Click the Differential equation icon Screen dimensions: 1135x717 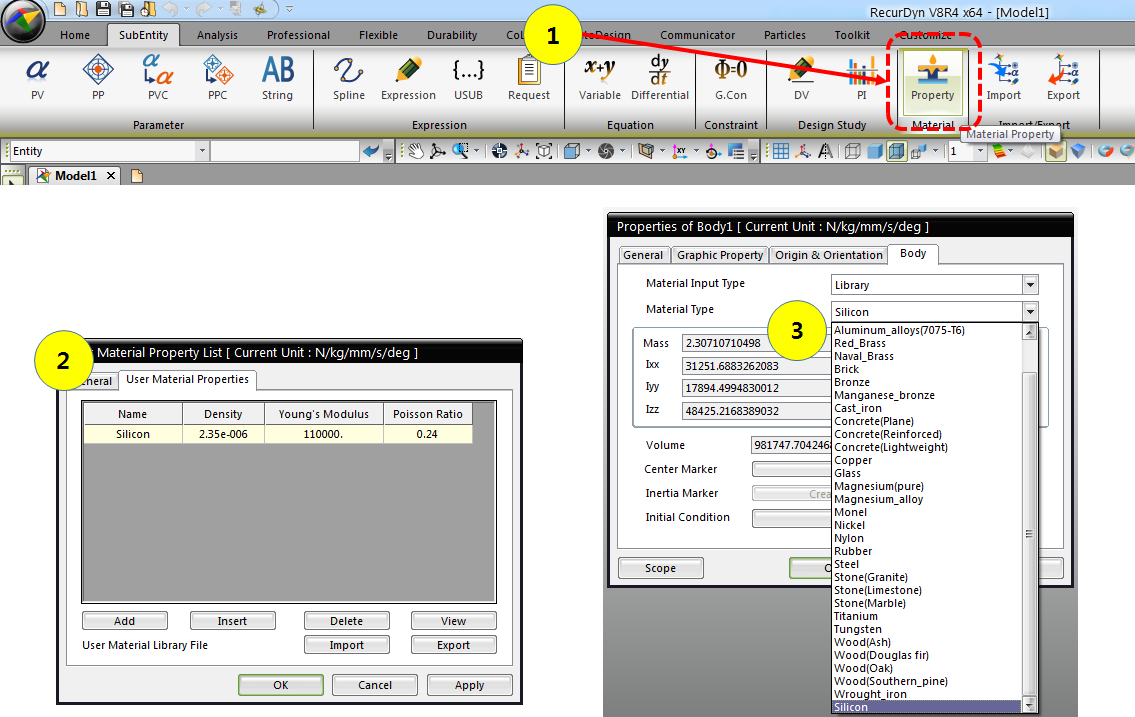pyautogui.click(x=659, y=78)
